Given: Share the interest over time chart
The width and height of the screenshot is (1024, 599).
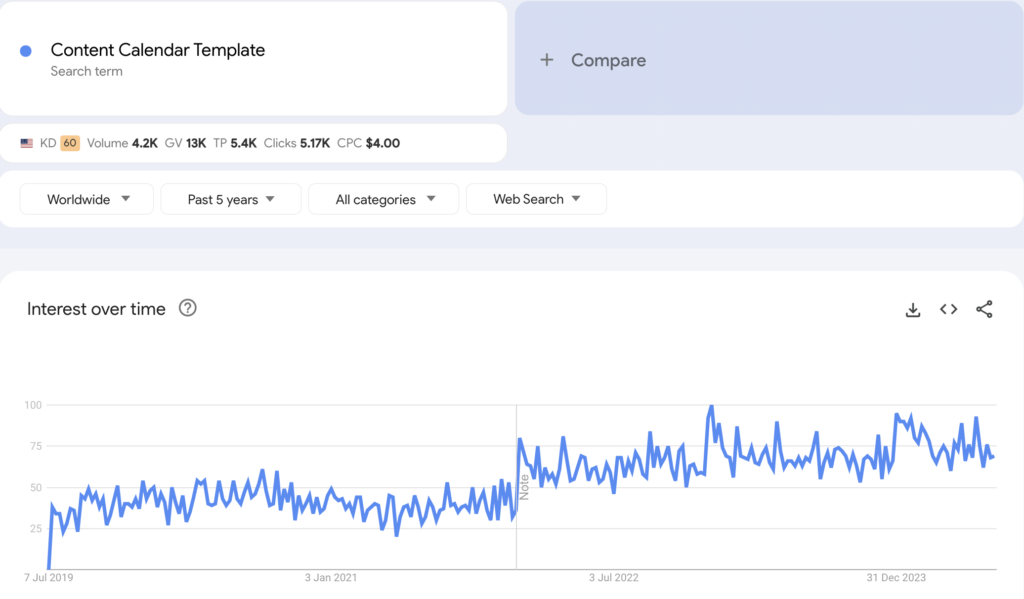Looking at the screenshot, I should (984, 310).
